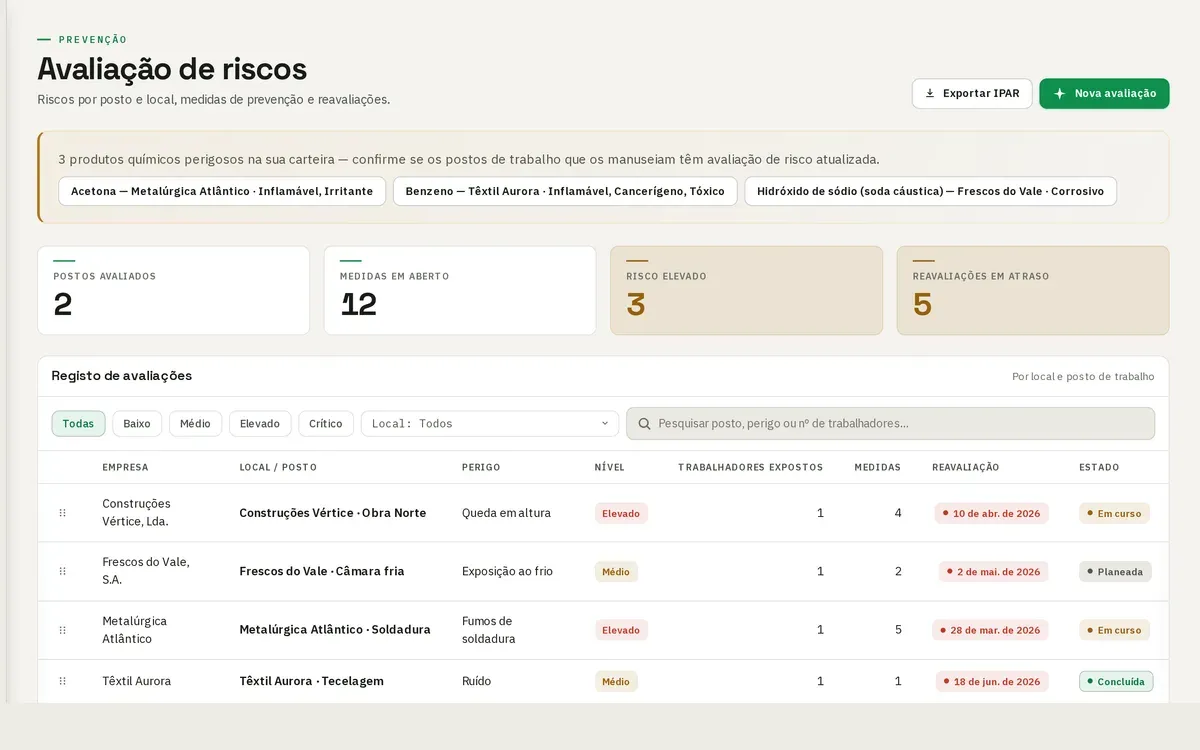This screenshot has width=1200, height=750.
Task: Sort by the Medidas column header
Action: click(877, 467)
